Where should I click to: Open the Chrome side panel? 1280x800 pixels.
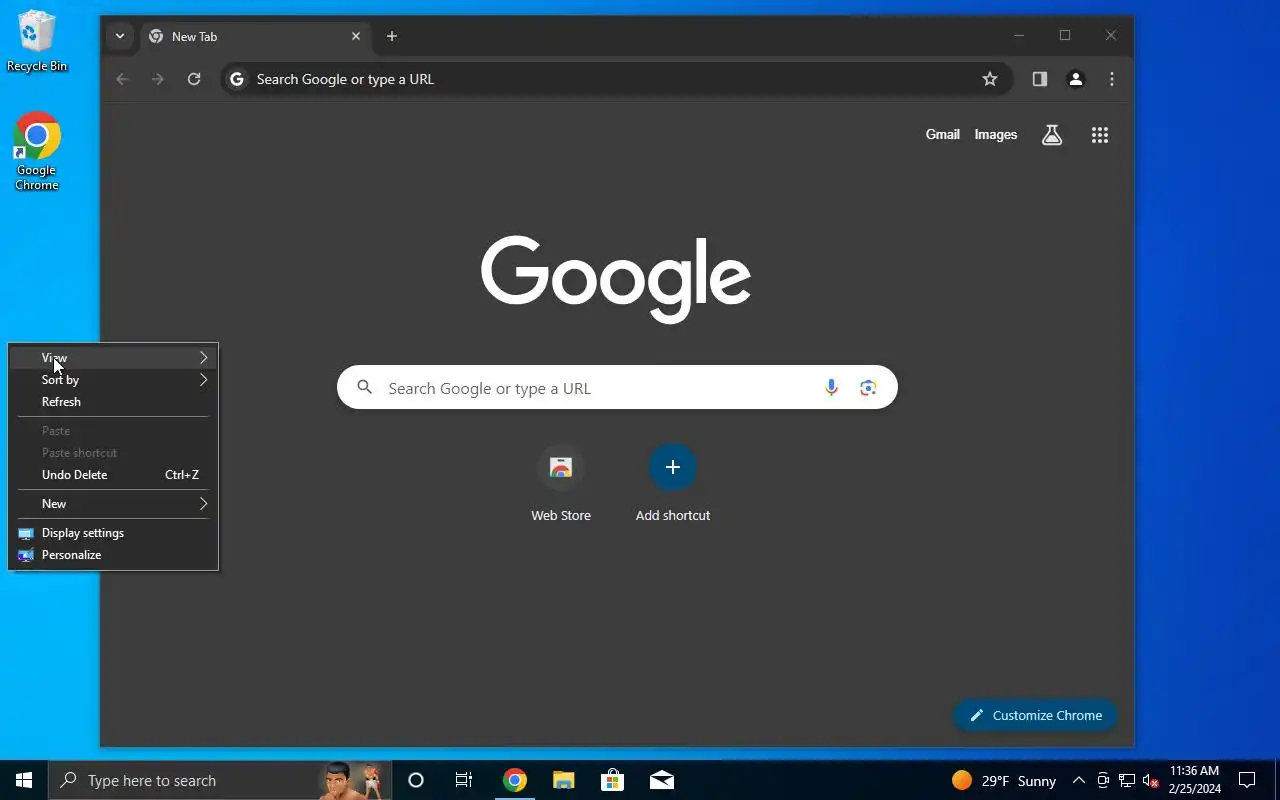[1040, 79]
